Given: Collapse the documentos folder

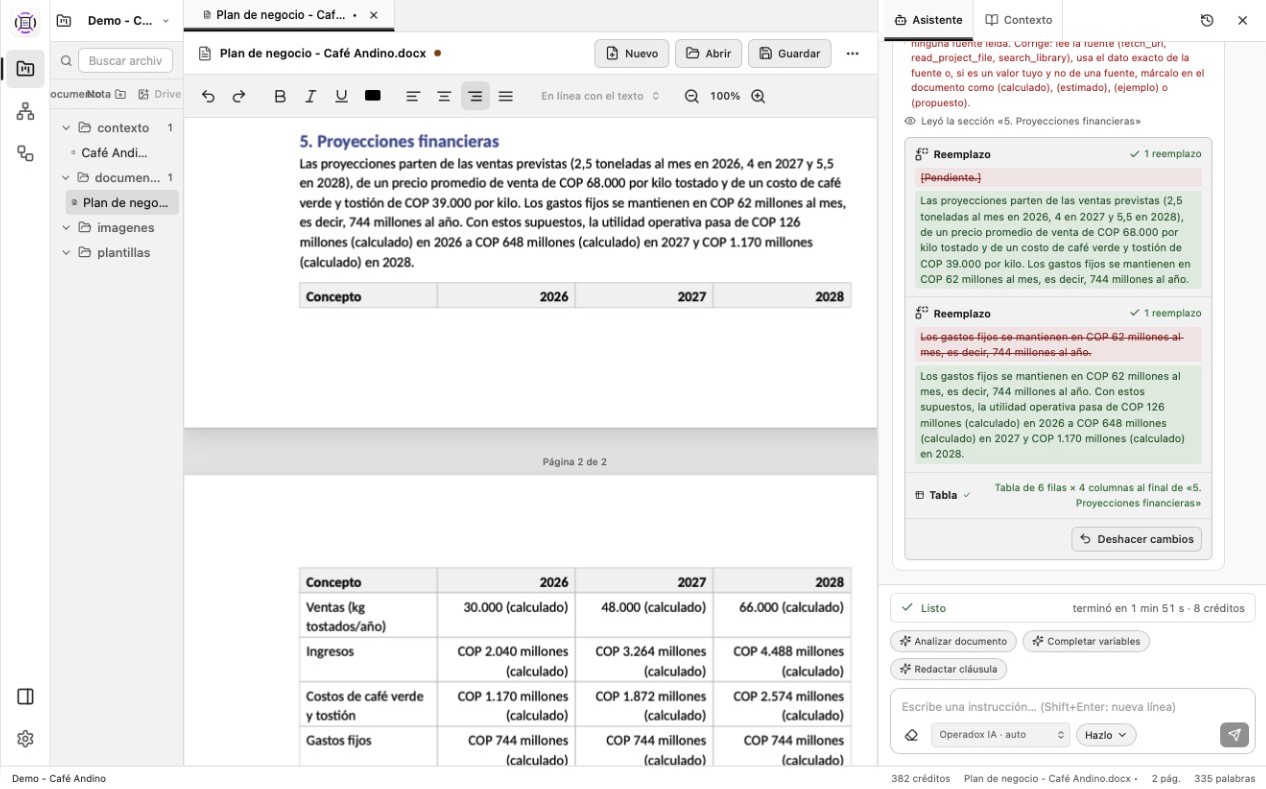Looking at the screenshot, I should (66, 178).
